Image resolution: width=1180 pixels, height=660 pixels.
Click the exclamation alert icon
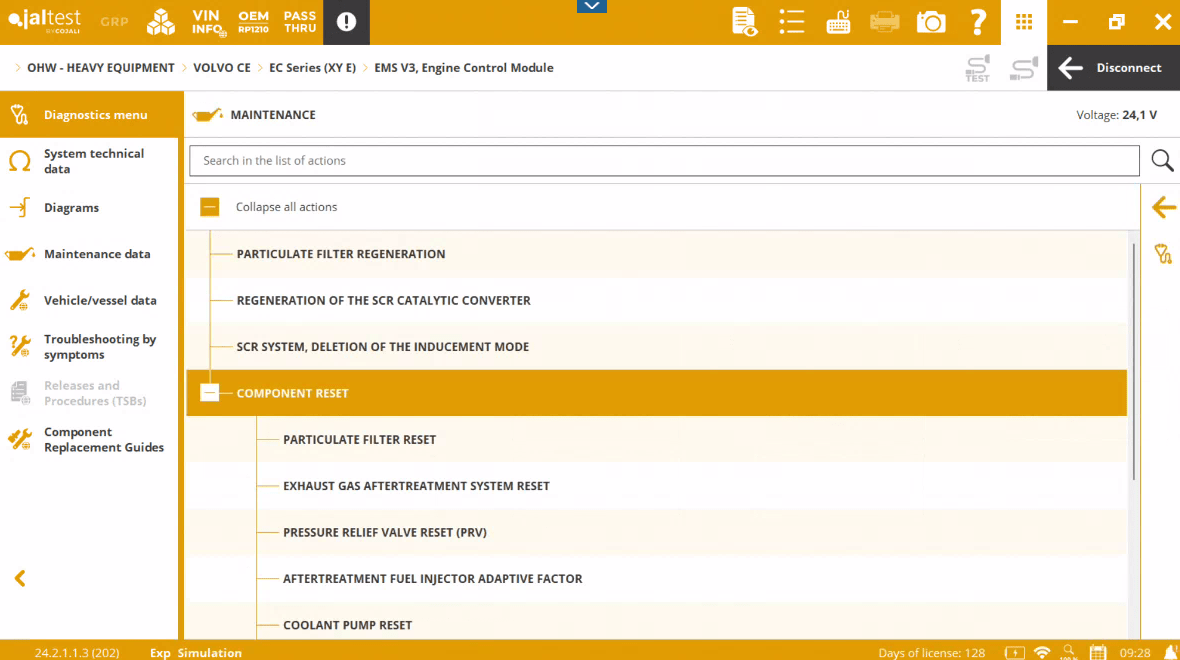[346, 22]
